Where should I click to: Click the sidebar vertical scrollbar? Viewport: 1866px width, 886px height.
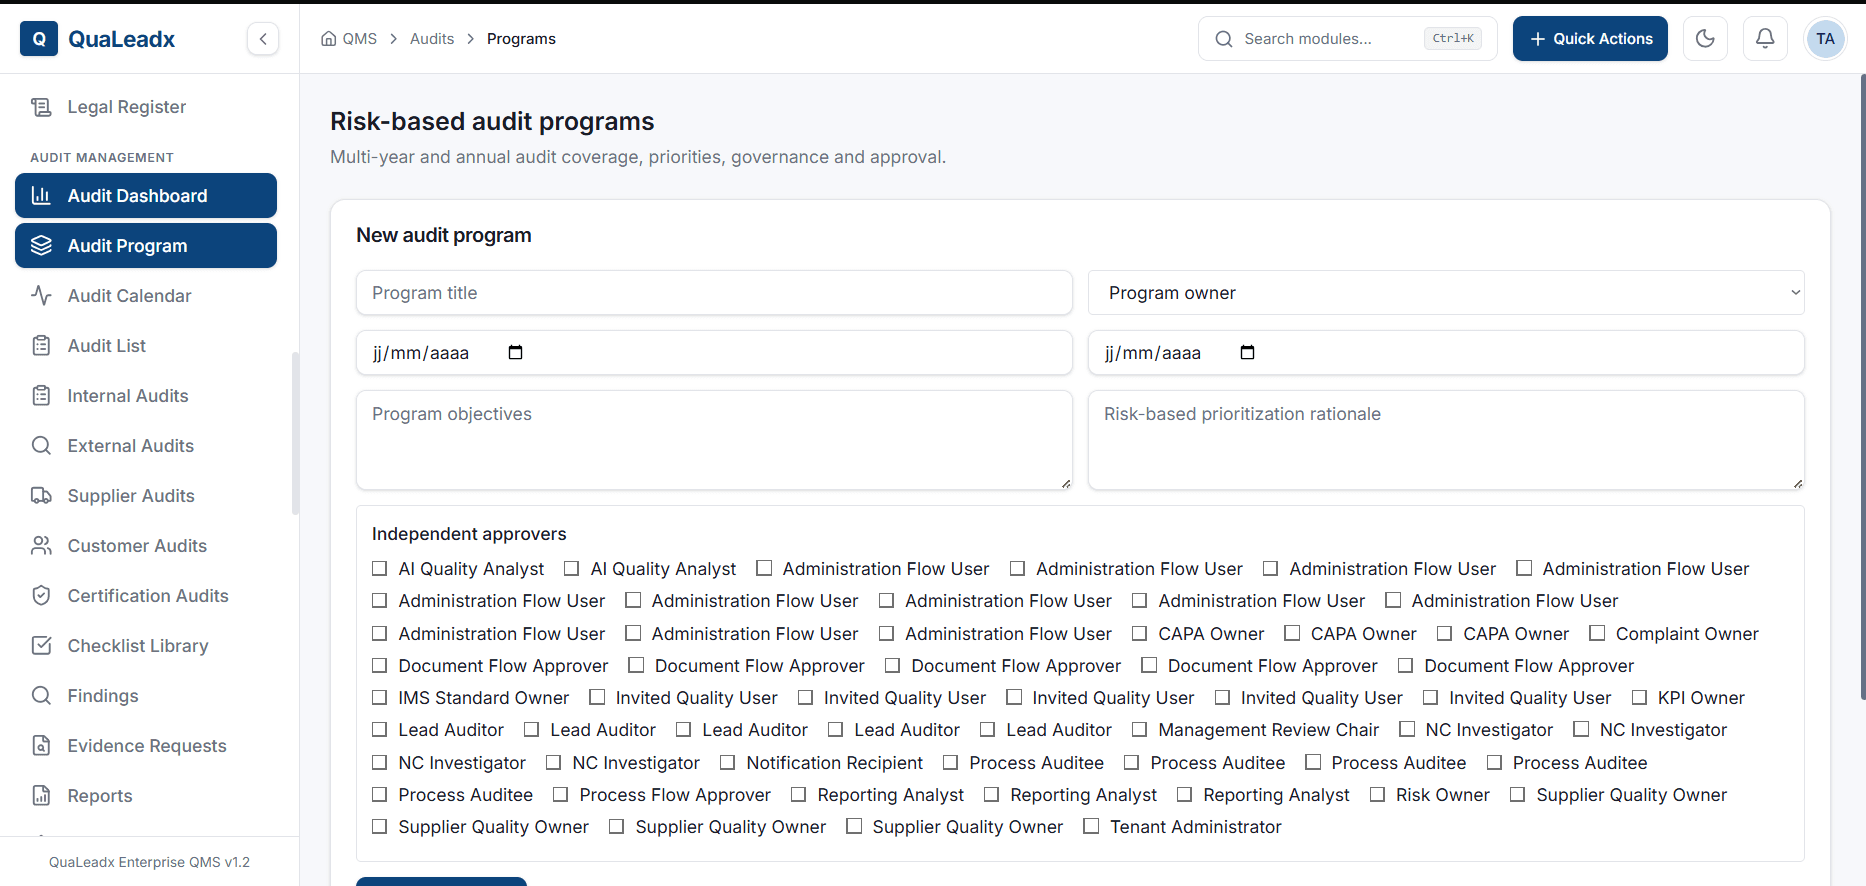(x=295, y=433)
